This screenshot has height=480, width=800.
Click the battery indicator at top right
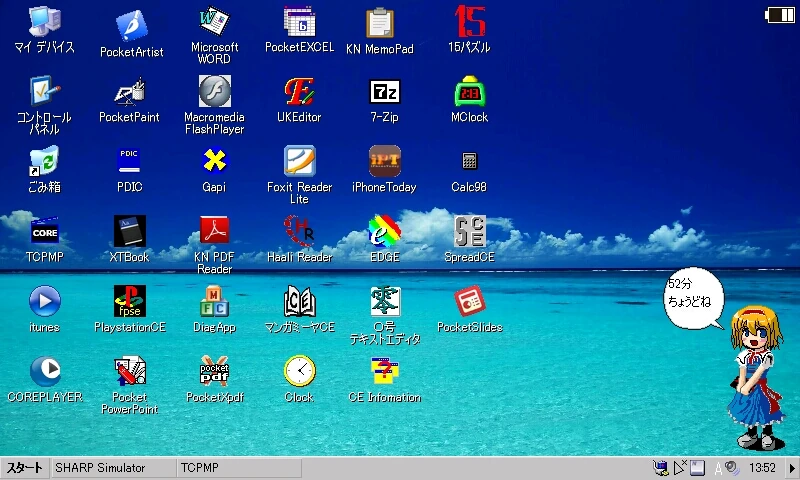pyautogui.click(x=780, y=15)
